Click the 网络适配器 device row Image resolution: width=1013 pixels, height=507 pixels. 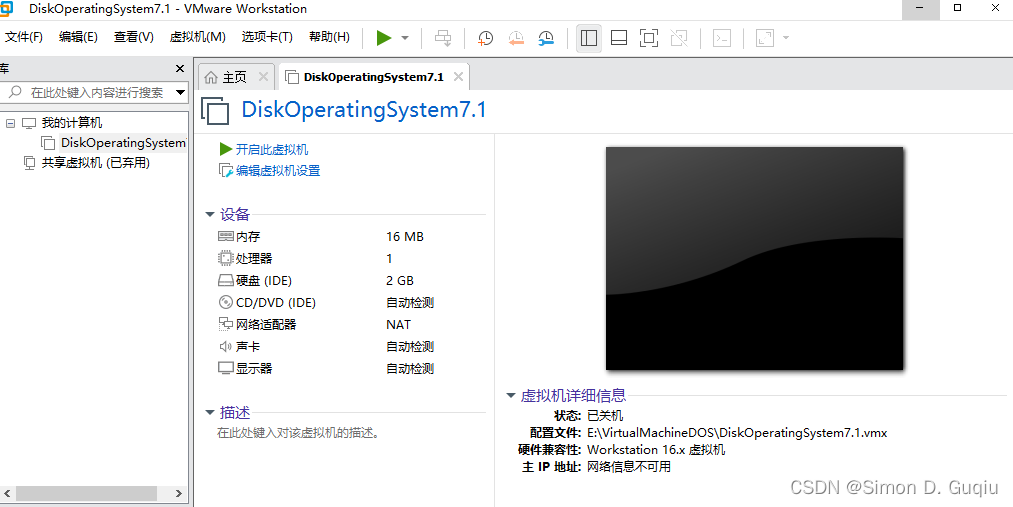(x=351, y=324)
